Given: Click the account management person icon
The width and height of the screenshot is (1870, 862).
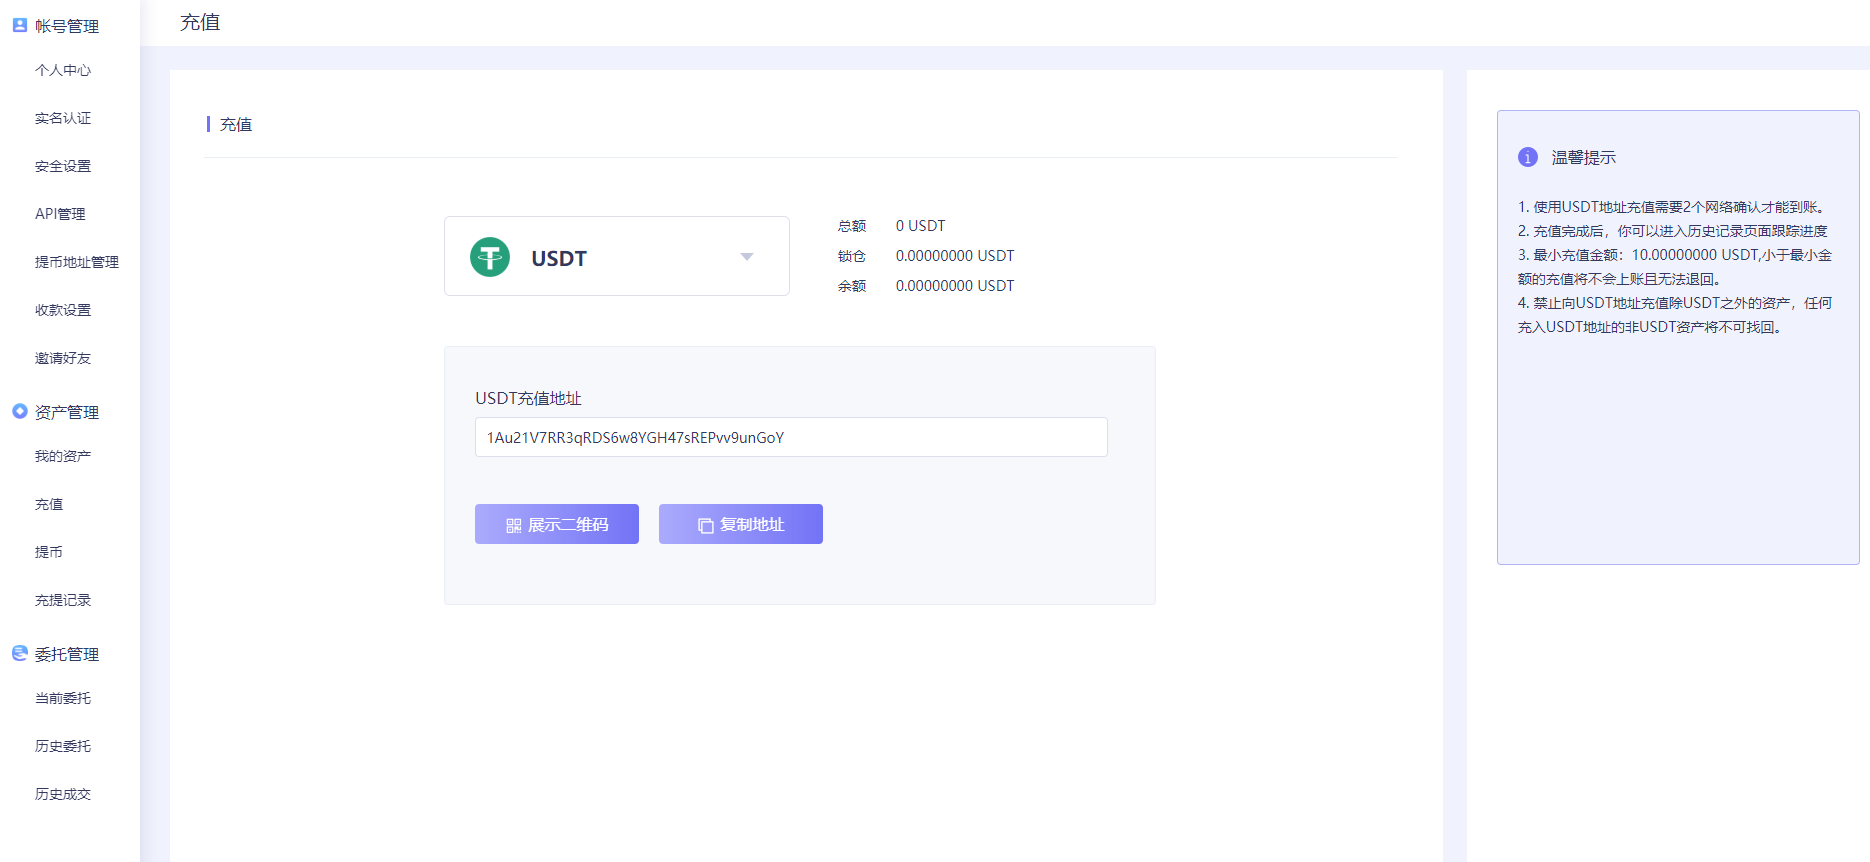Looking at the screenshot, I should pyautogui.click(x=19, y=25).
